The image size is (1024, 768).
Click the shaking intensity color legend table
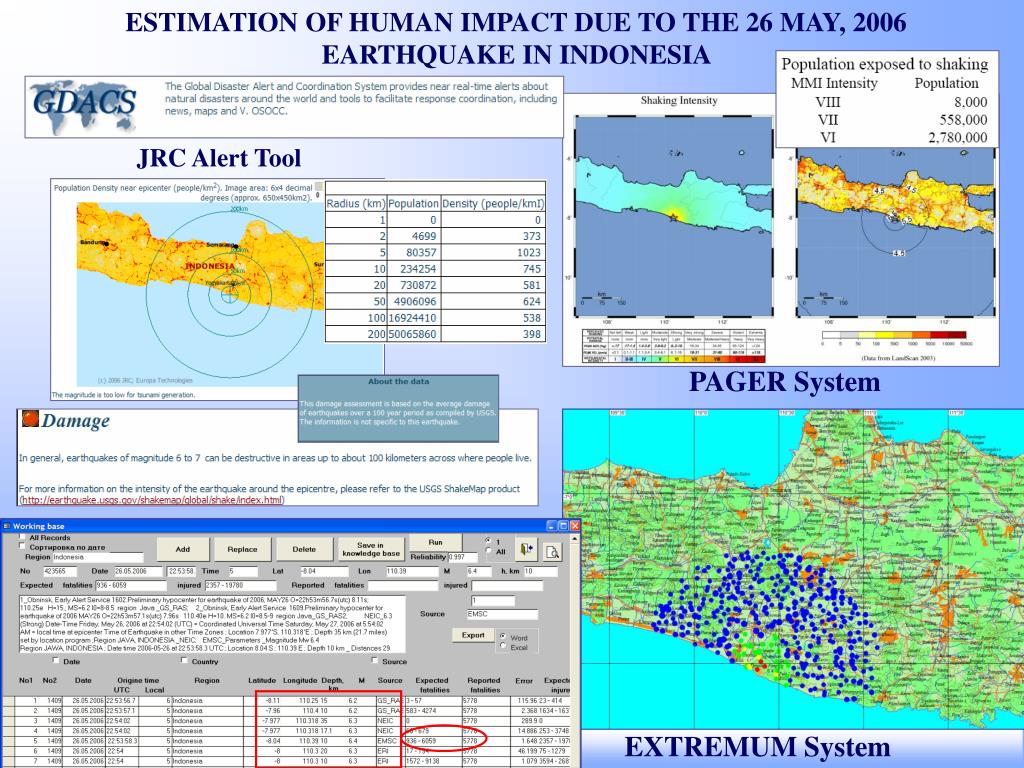673,345
